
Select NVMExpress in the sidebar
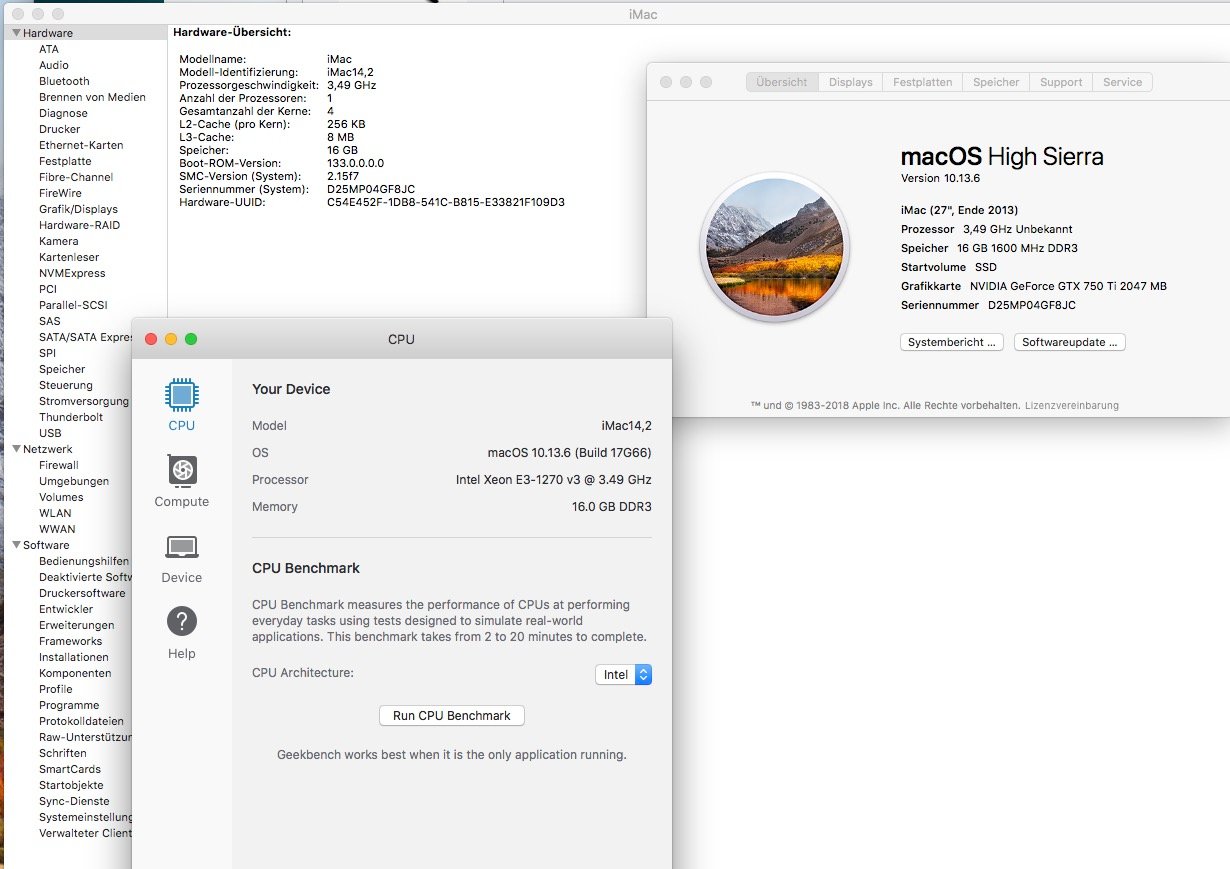[x=72, y=273]
